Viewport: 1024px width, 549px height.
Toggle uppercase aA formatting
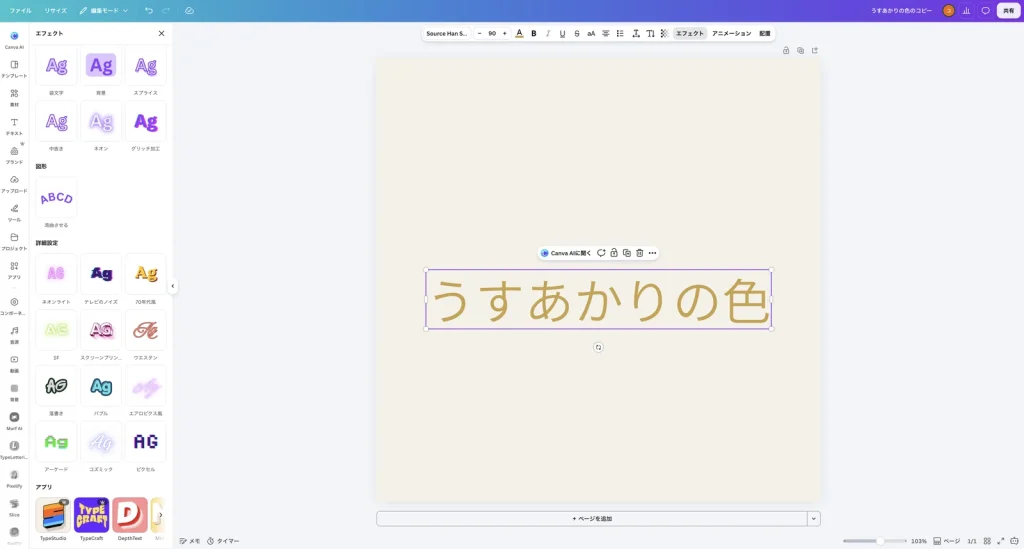[x=591, y=33]
